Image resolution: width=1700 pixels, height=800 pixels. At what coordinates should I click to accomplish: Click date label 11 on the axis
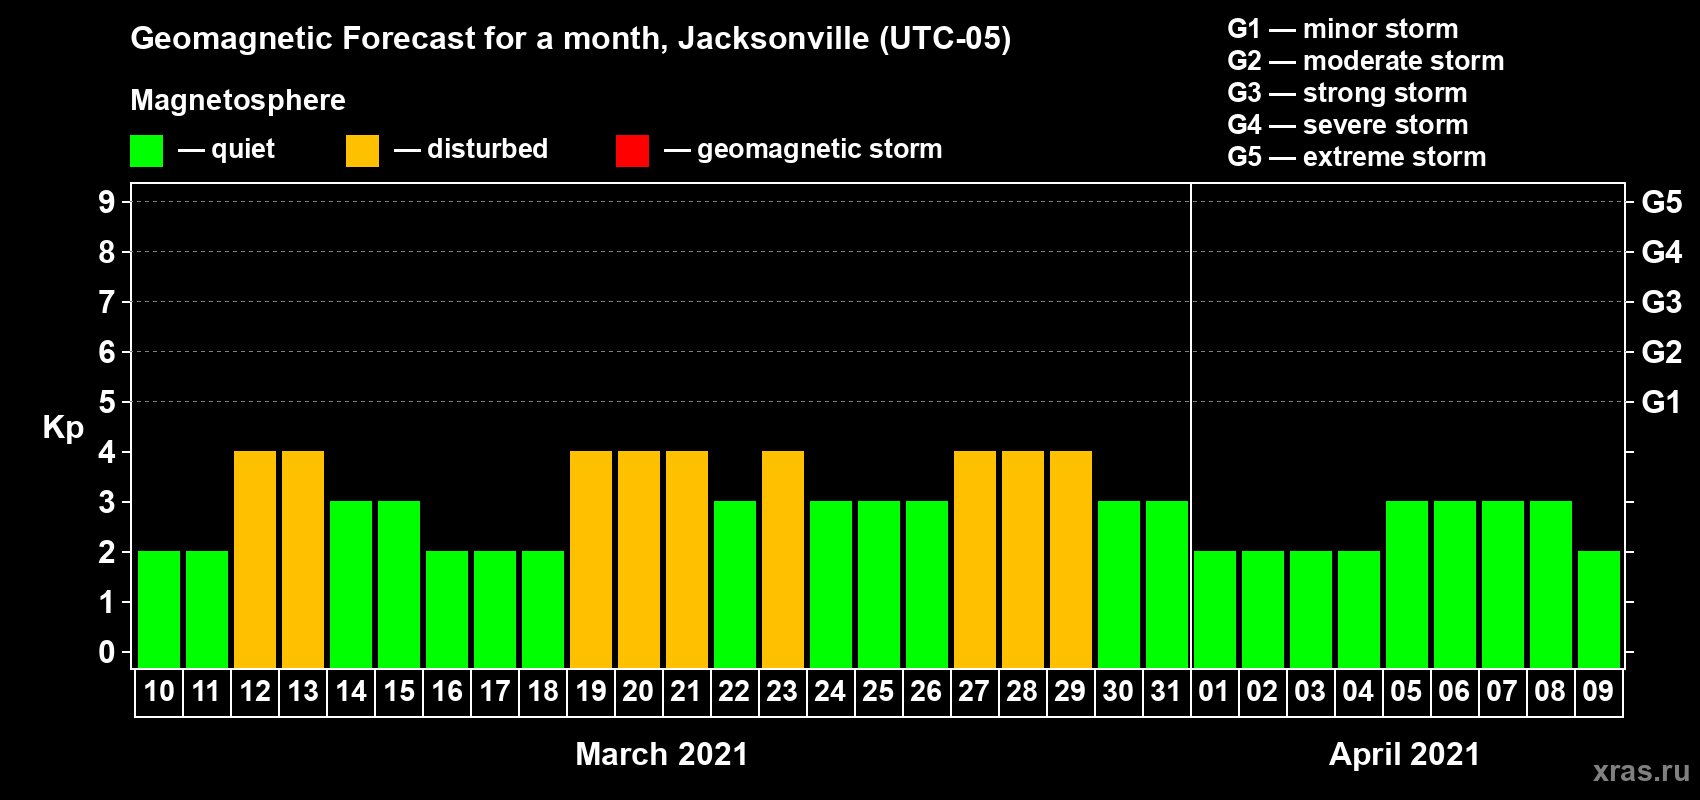point(206,692)
